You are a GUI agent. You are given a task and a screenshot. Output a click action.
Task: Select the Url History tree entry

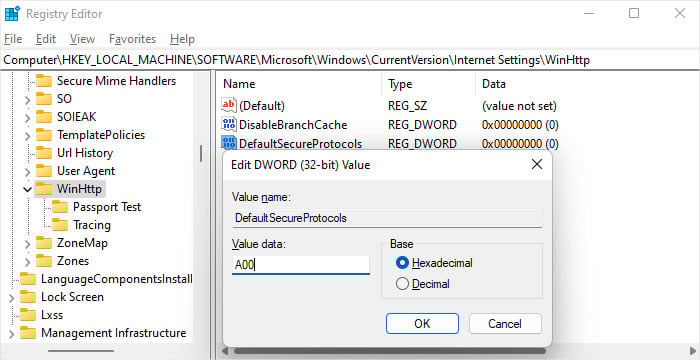pyautogui.click(x=85, y=153)
